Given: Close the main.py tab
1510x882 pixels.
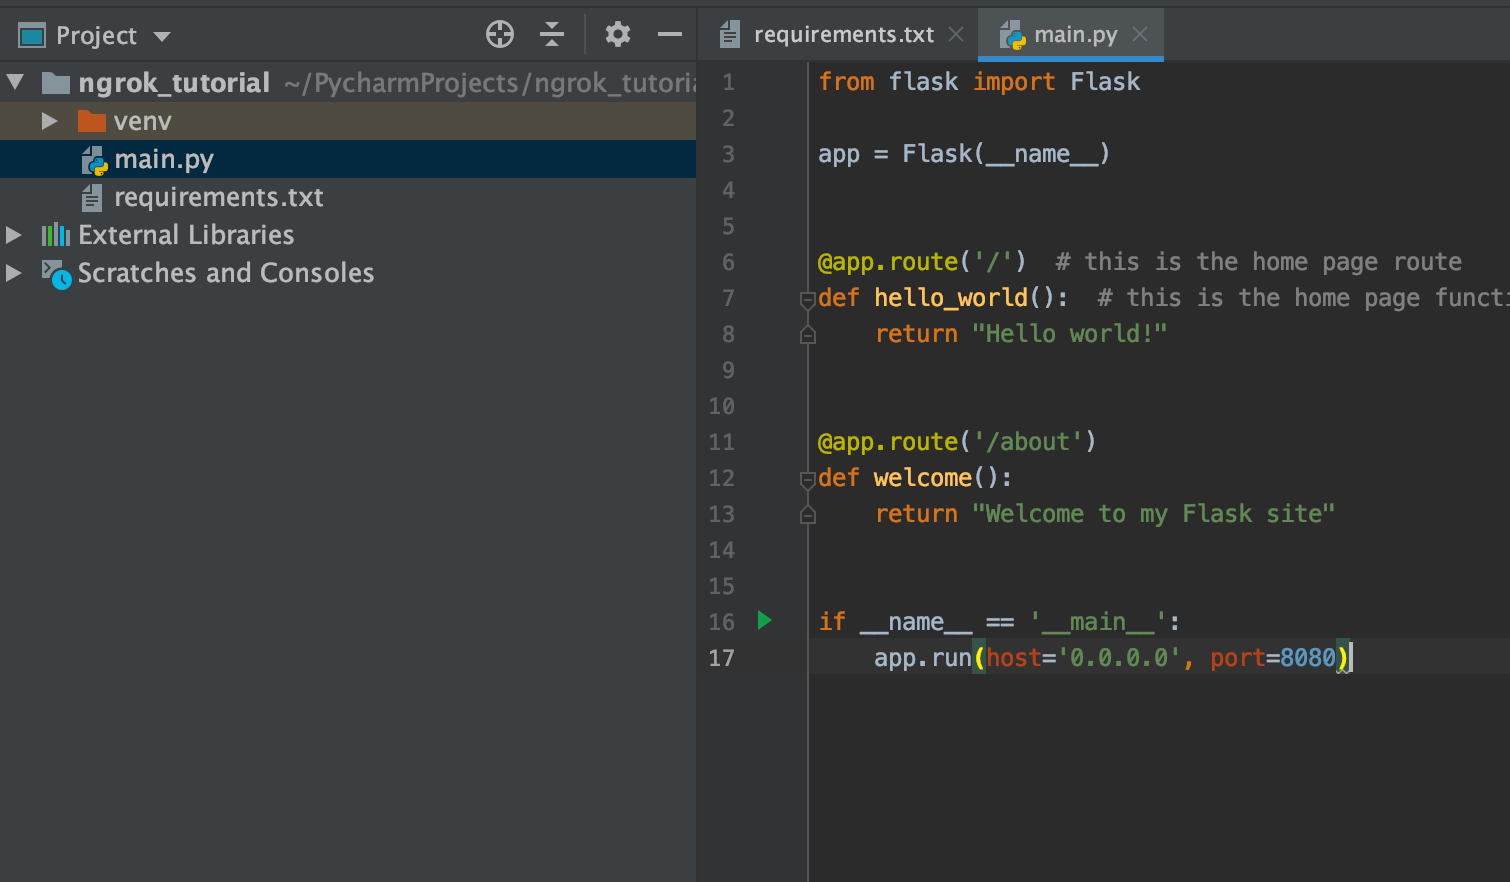Looking at the screenshot, I should click(x=1140, y=35).
